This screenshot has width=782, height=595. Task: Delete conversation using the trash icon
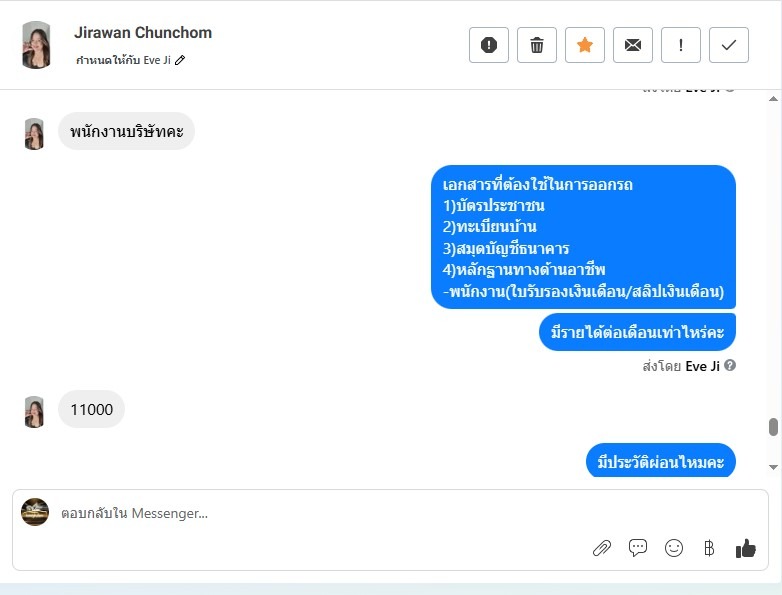(x=537, y=45)
